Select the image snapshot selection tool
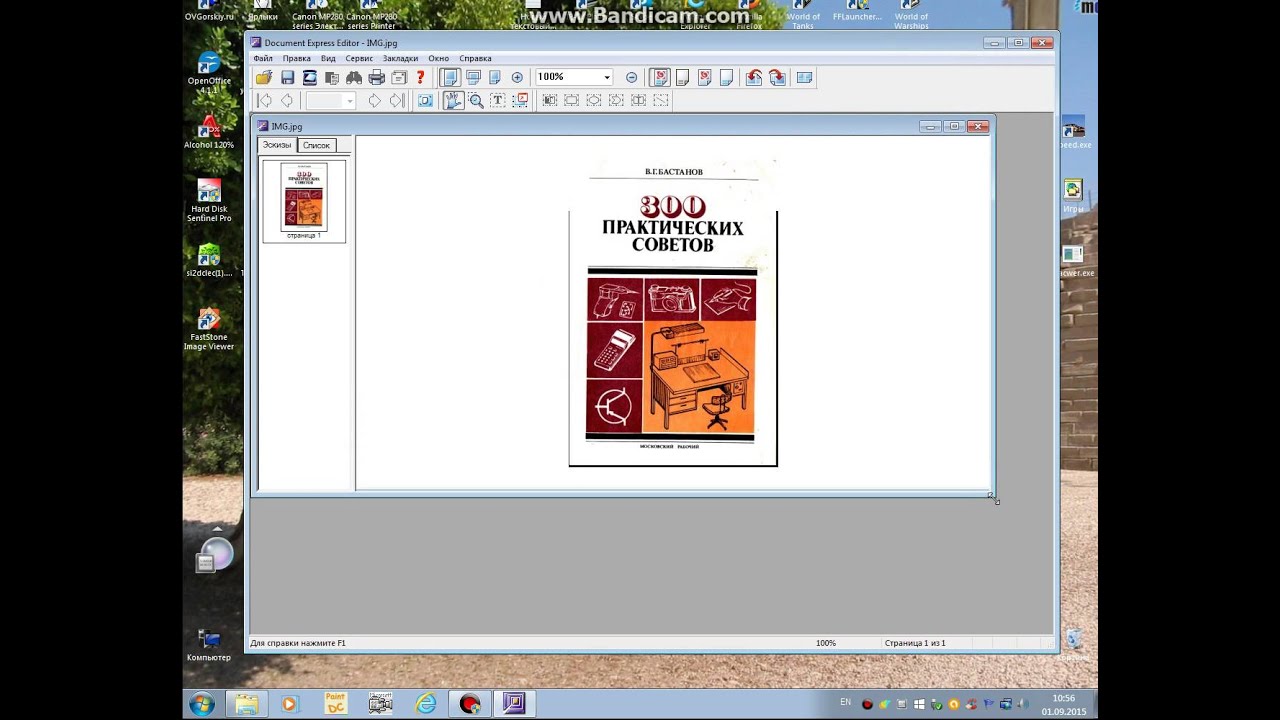This screenshot has height=720, width=1280. pos(521,100)
